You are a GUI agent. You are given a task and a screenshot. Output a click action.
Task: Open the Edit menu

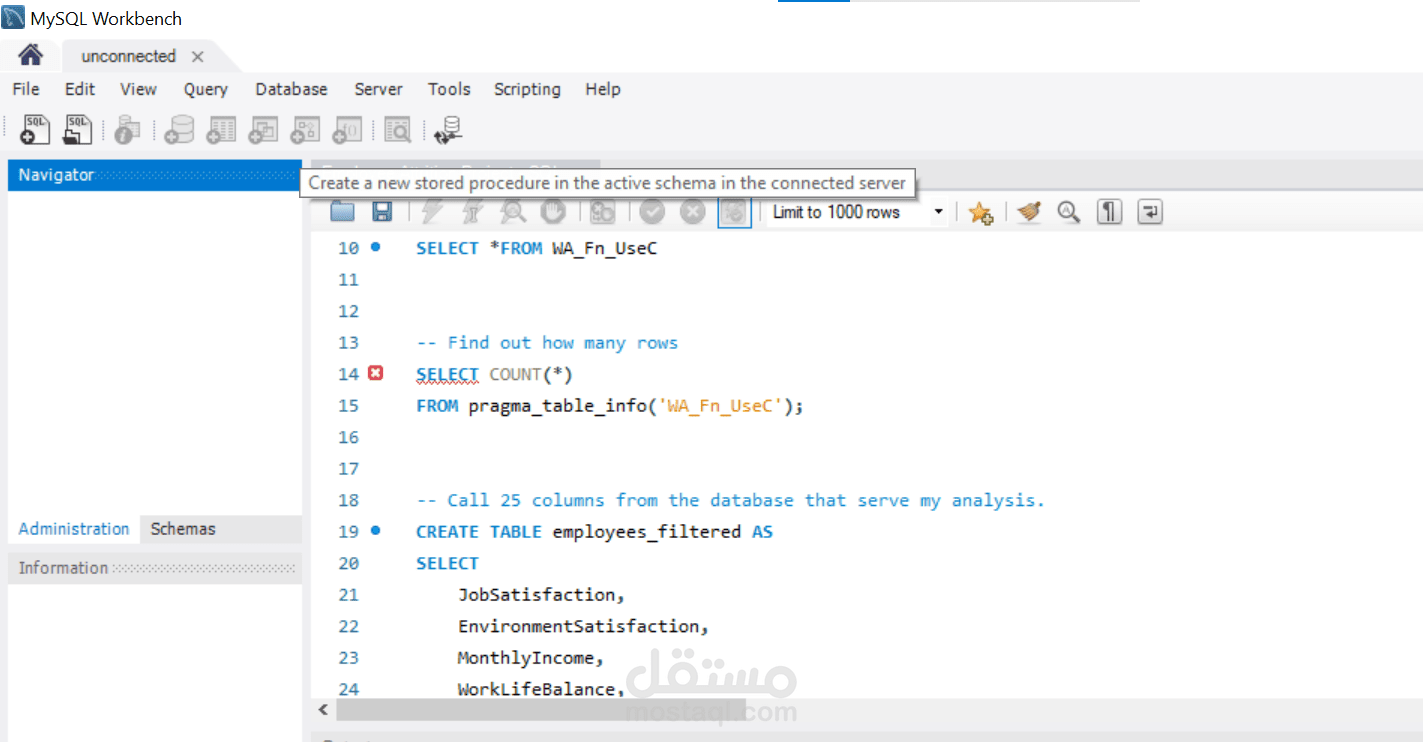coord(80,89)
